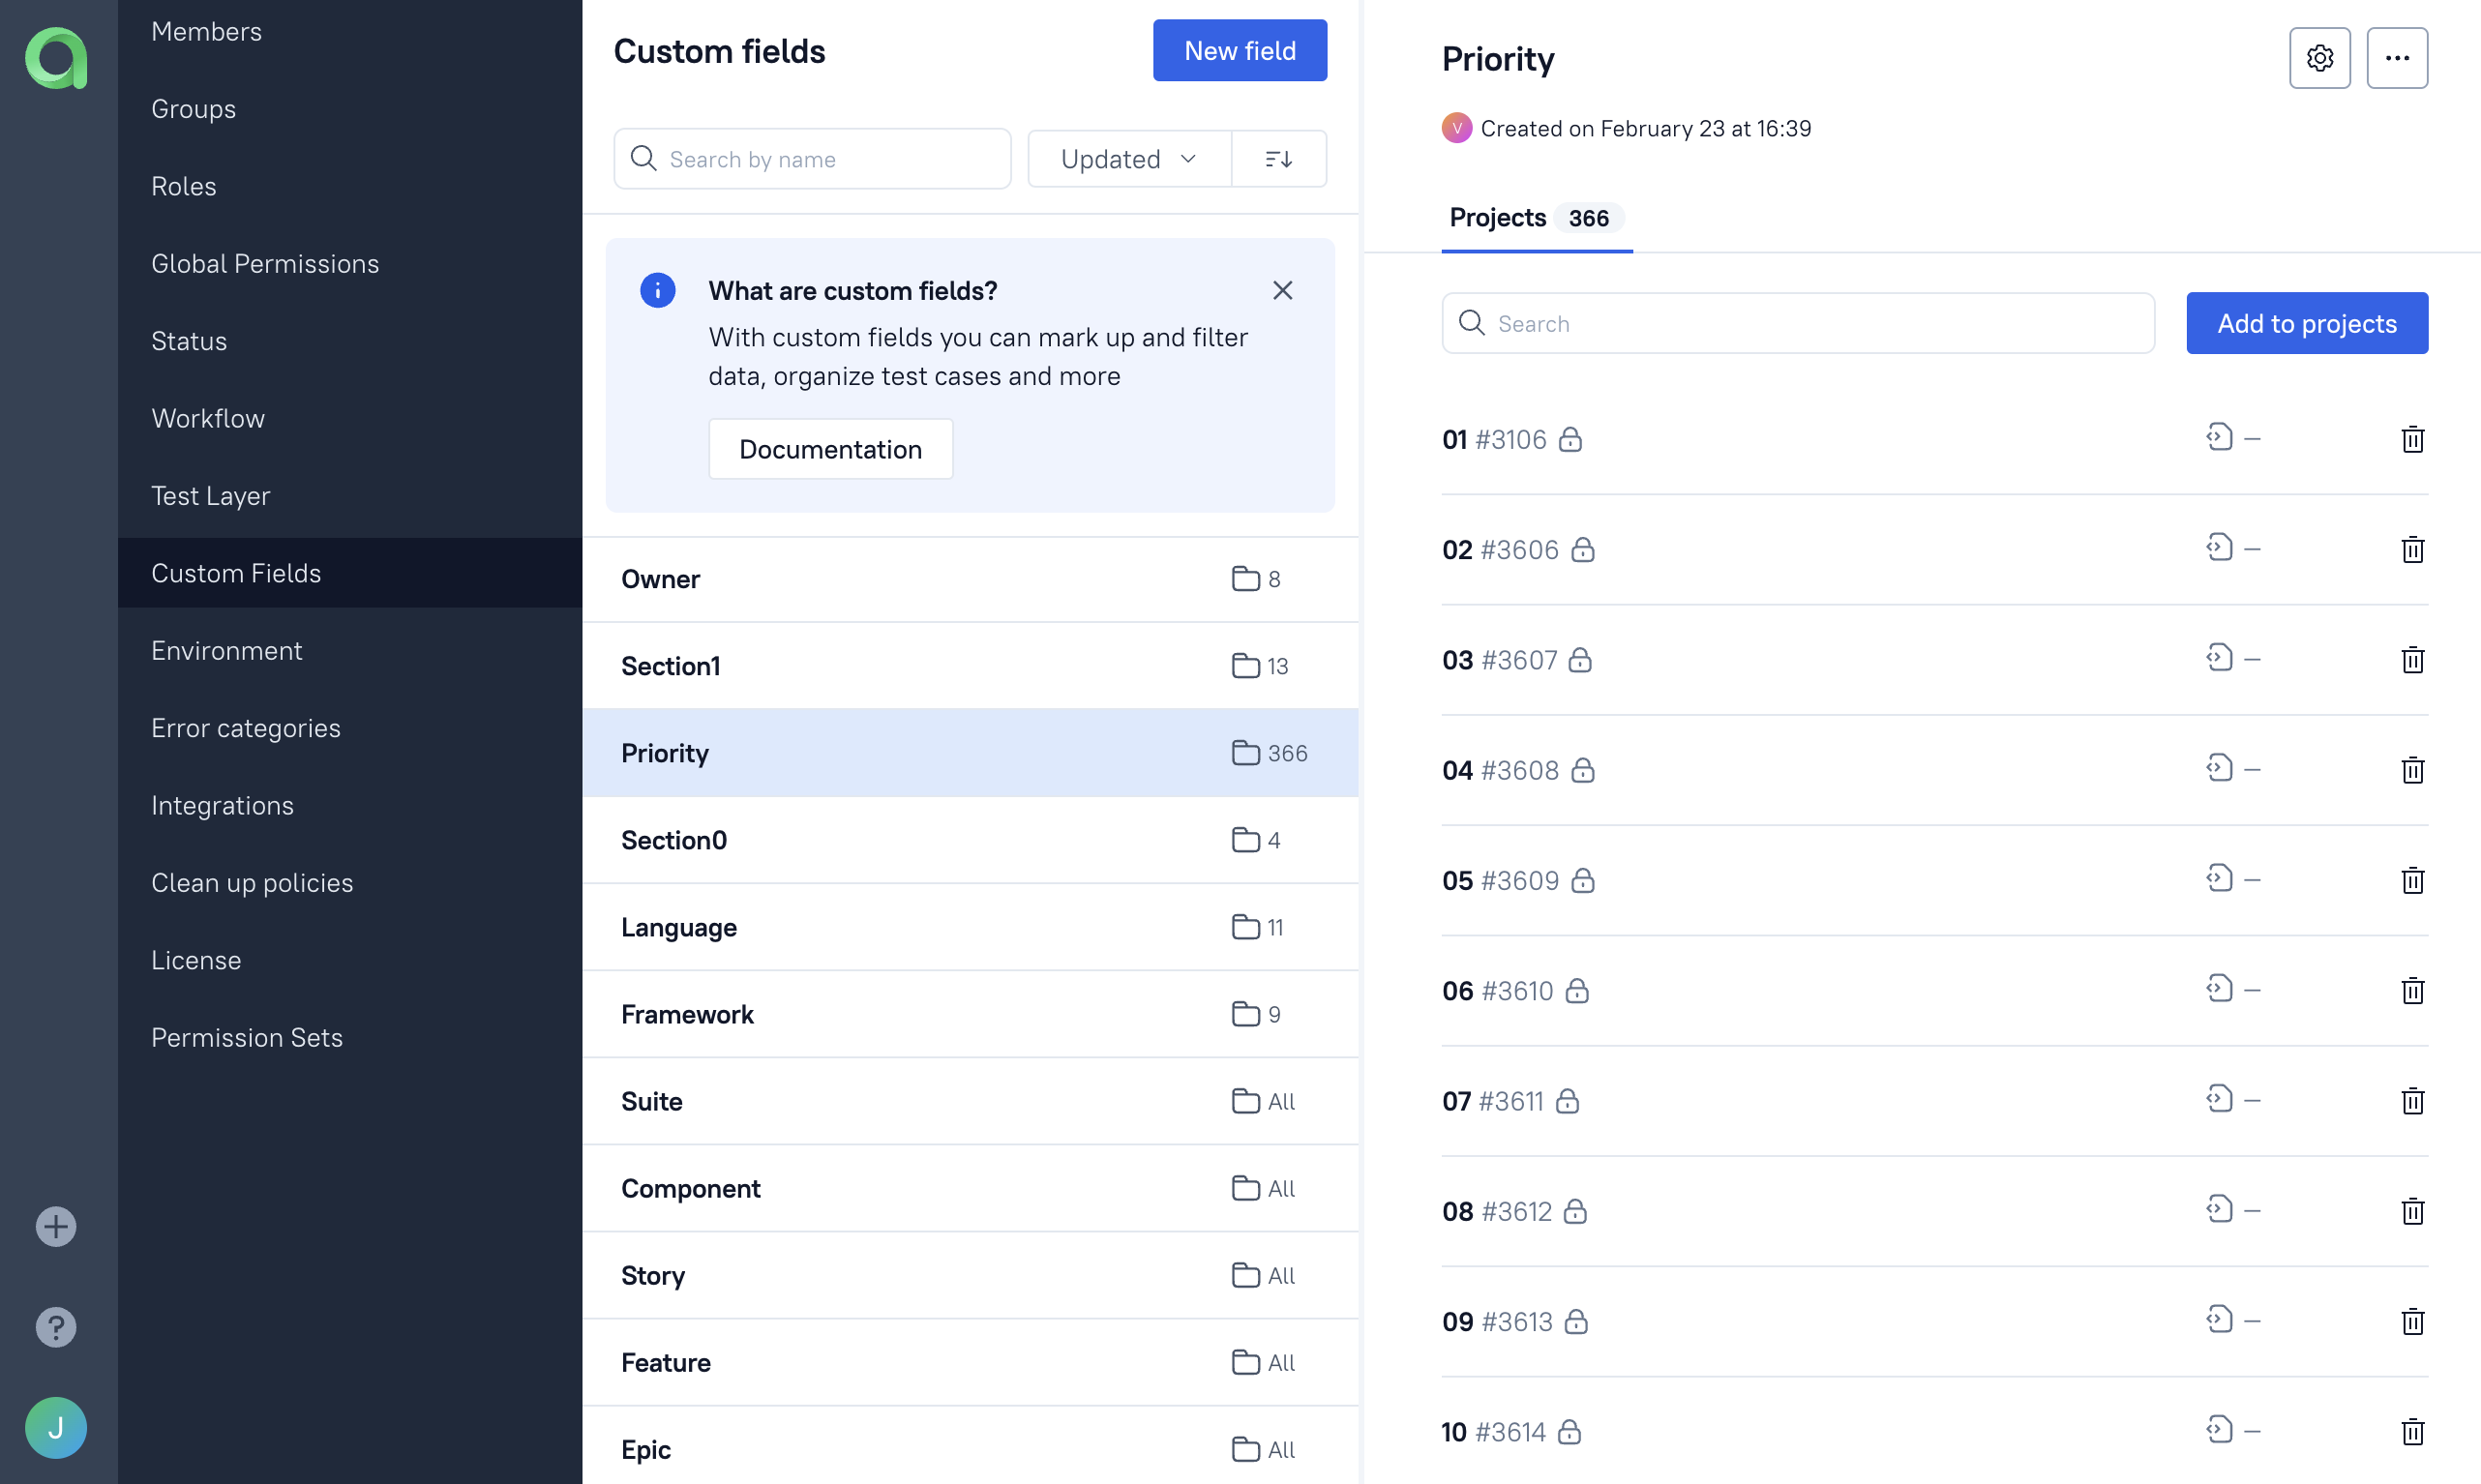Click trash icon for project 05 #3609
The image size is (2481, 1484).
click(2412, 880)
